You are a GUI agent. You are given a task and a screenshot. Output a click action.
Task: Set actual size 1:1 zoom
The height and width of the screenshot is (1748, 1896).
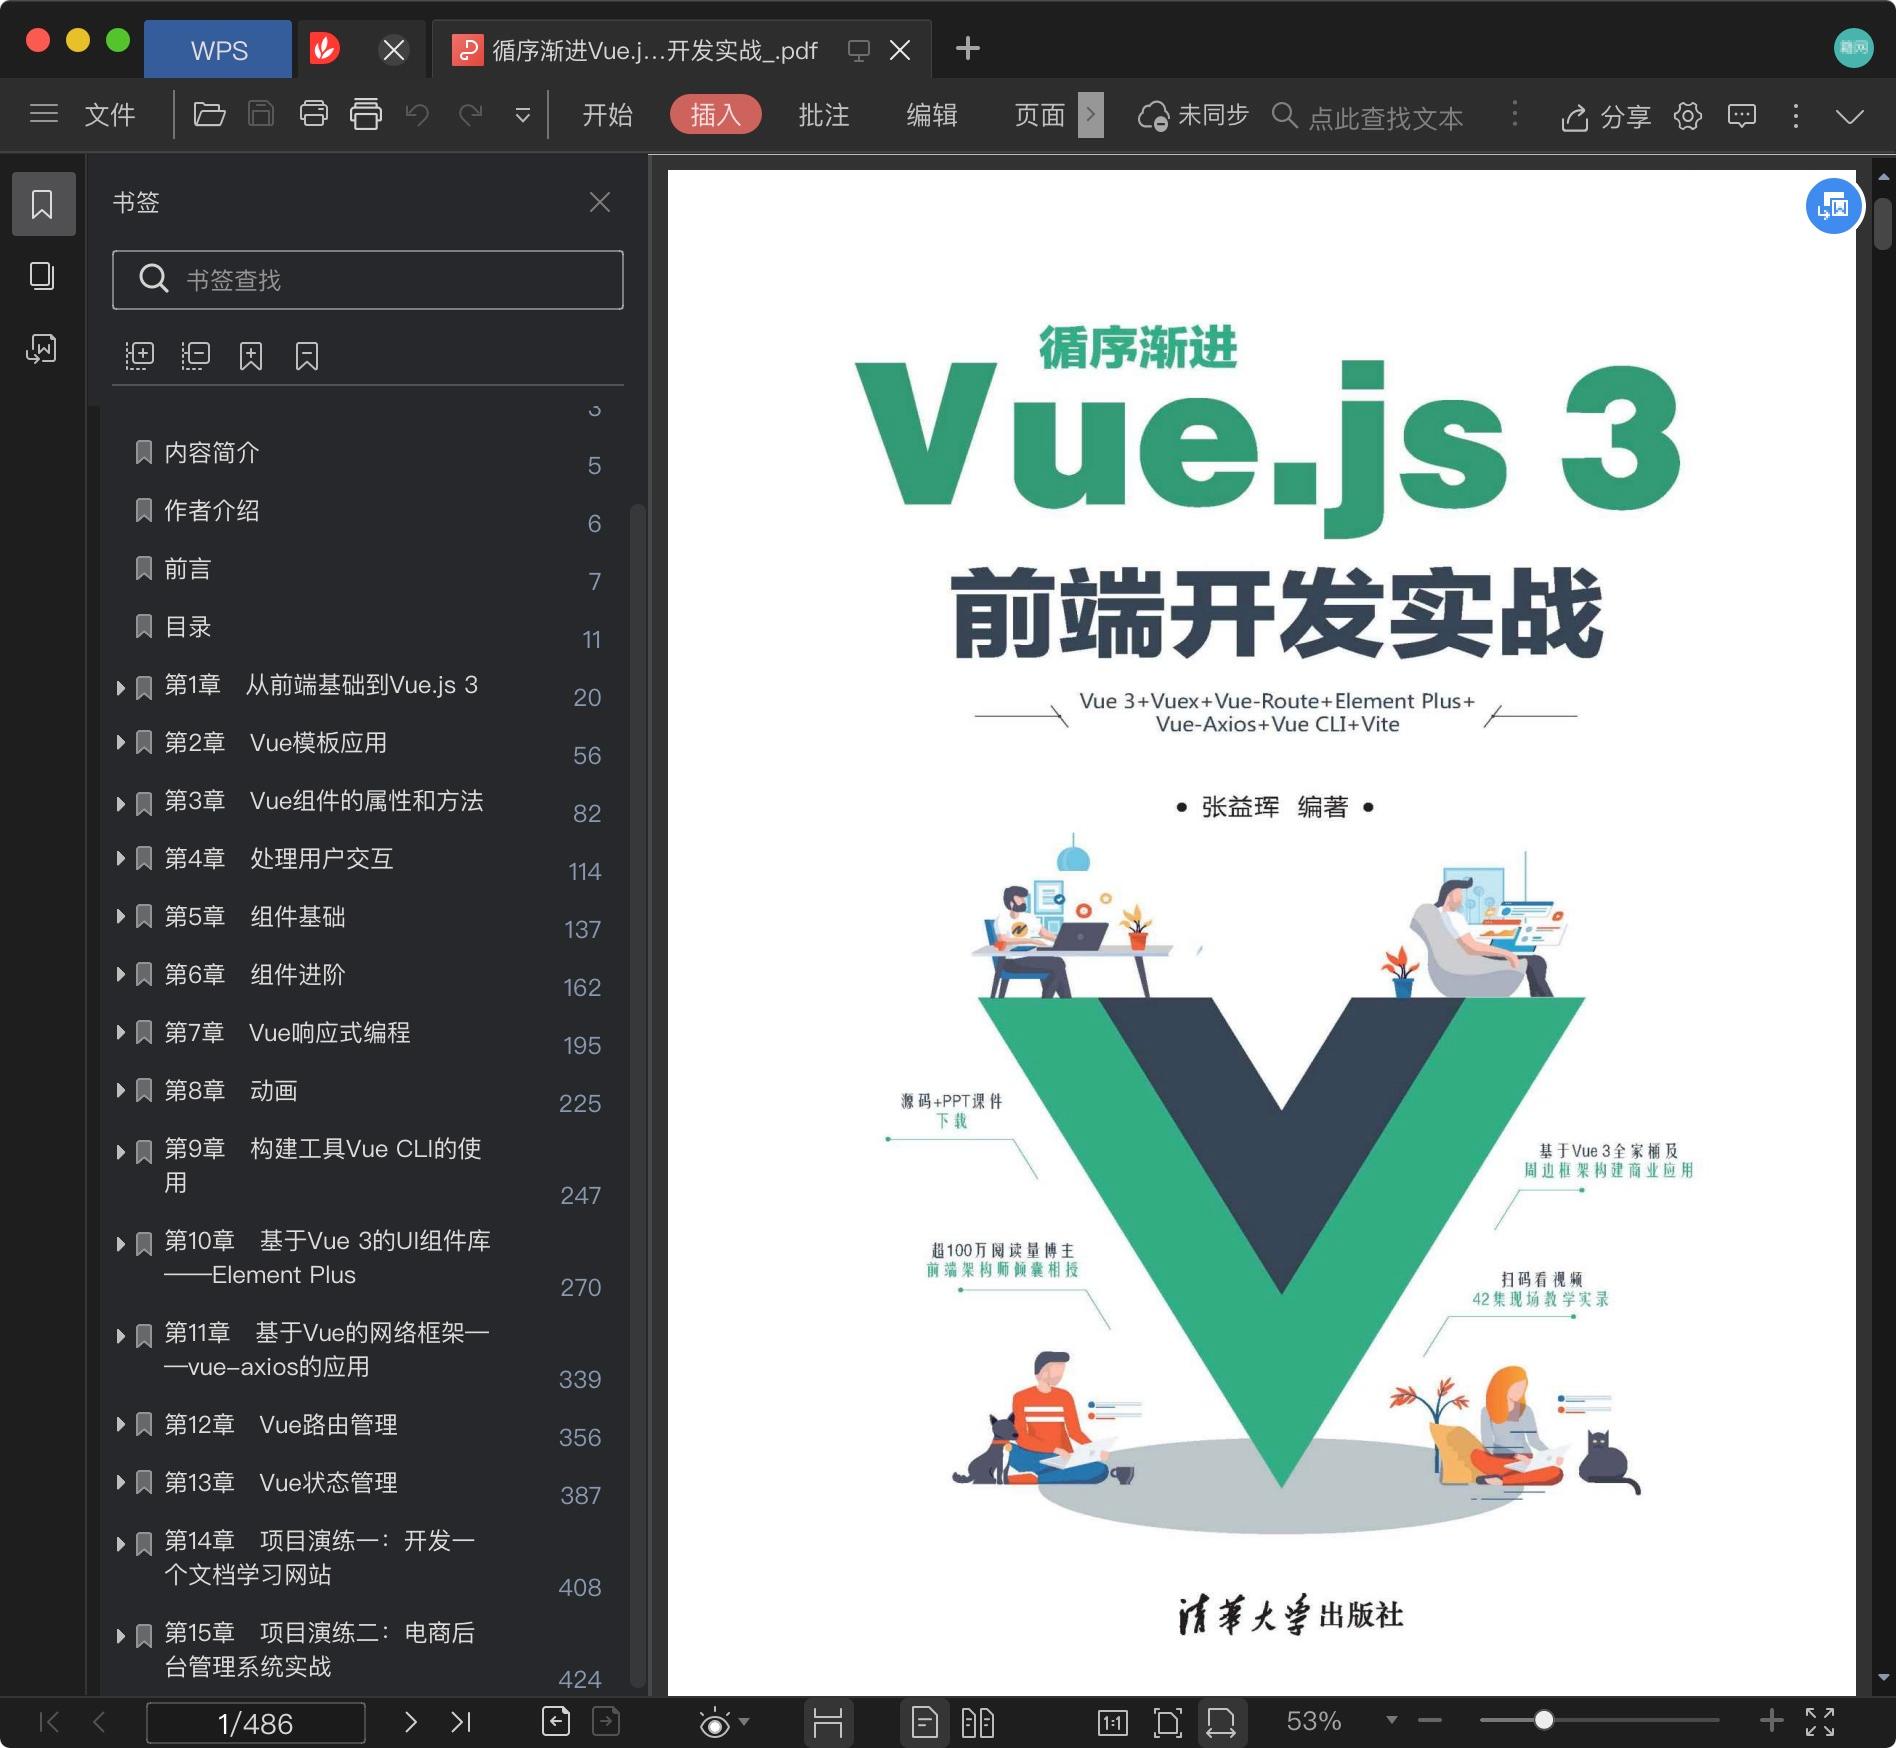[1113, 1722]
